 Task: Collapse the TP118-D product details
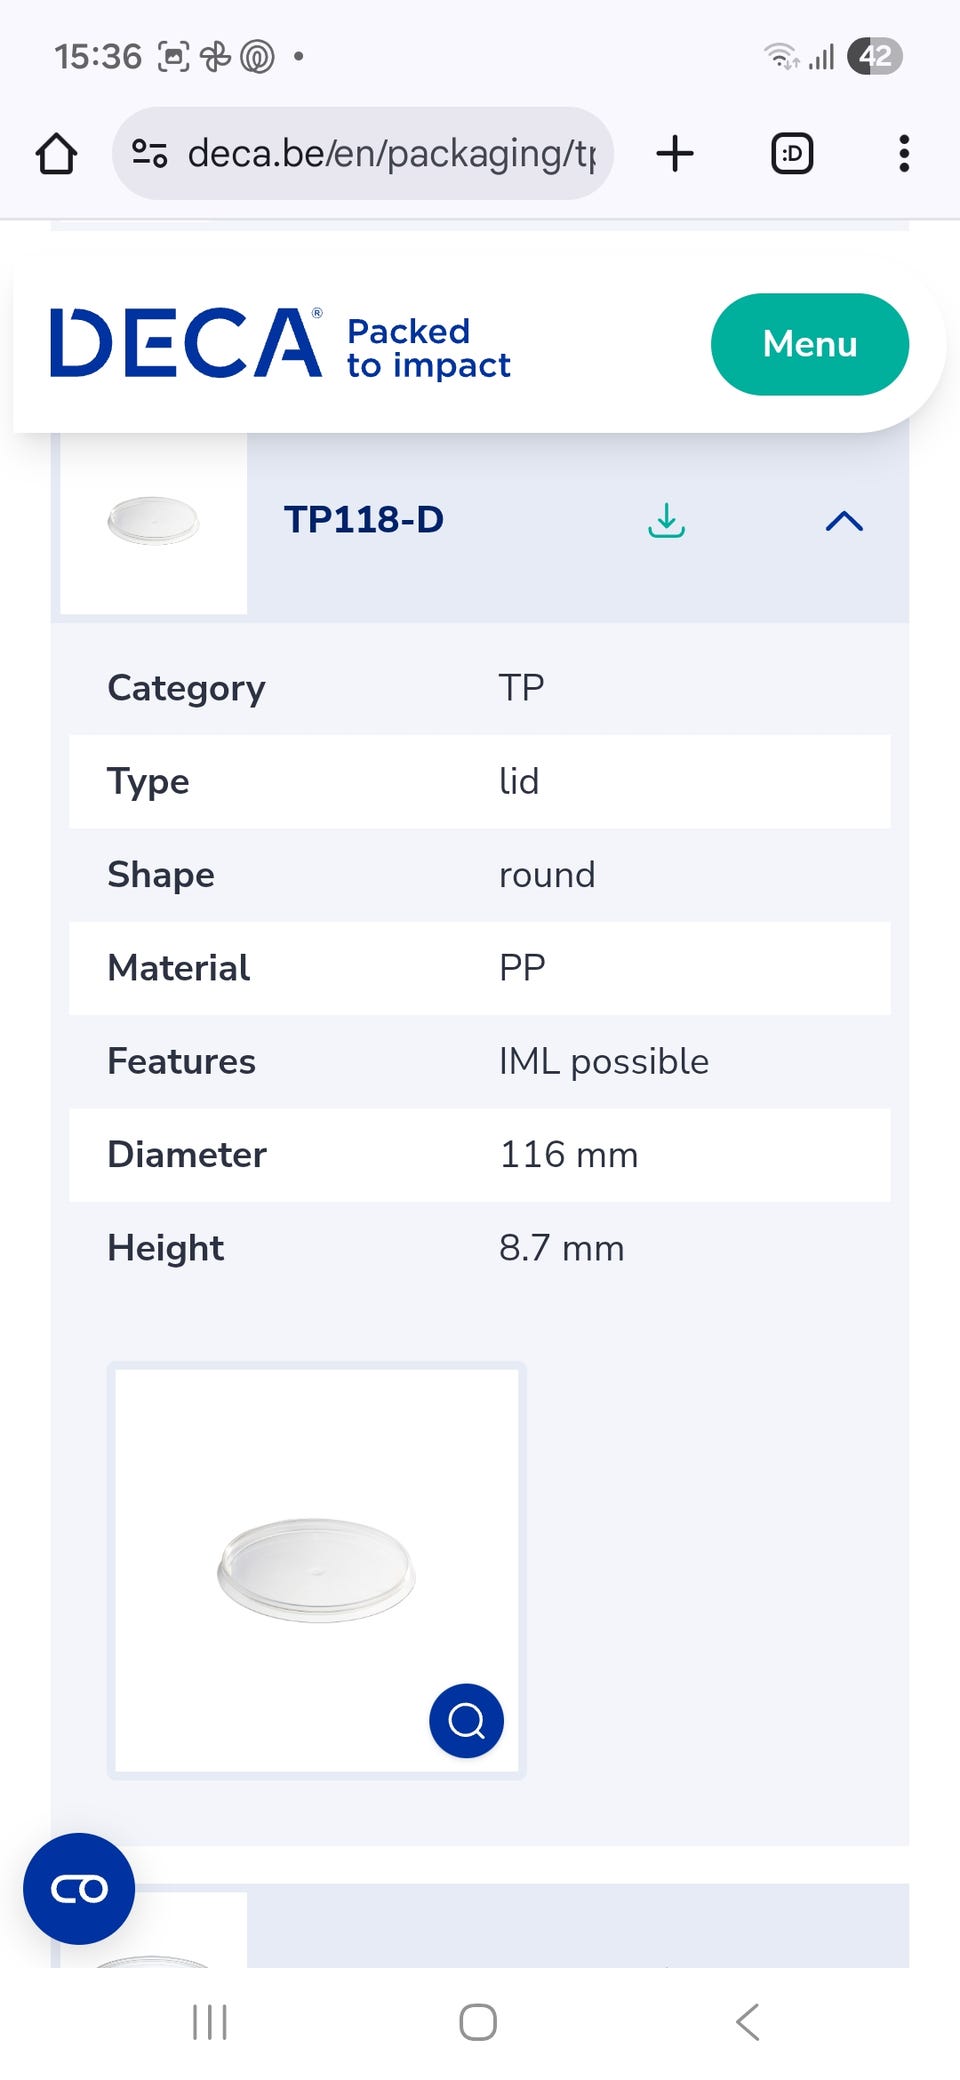844,521
